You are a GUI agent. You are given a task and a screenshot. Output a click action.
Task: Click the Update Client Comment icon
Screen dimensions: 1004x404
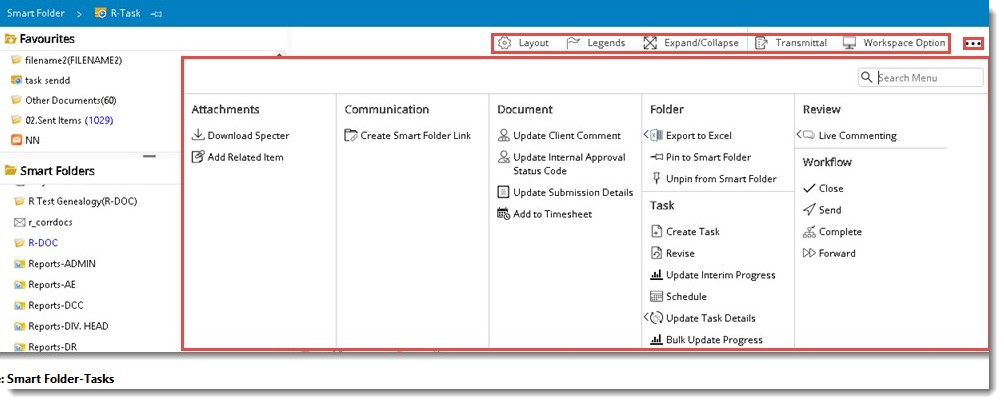[504, 135]
